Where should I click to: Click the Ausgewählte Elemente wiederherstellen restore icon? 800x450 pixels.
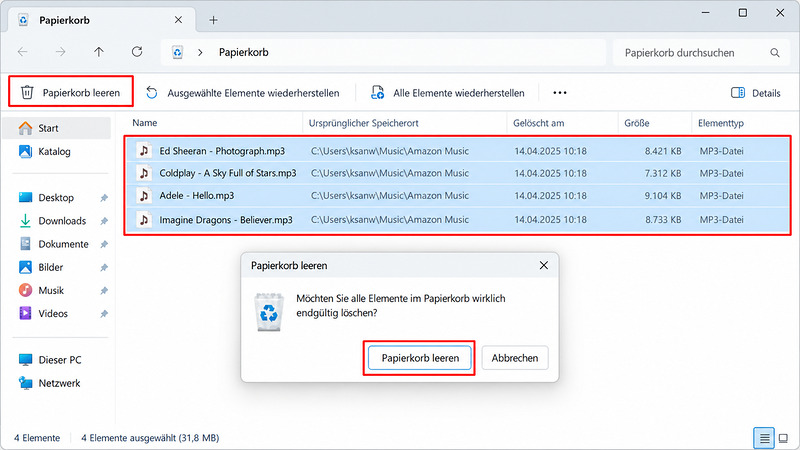(x=152, y=92)
